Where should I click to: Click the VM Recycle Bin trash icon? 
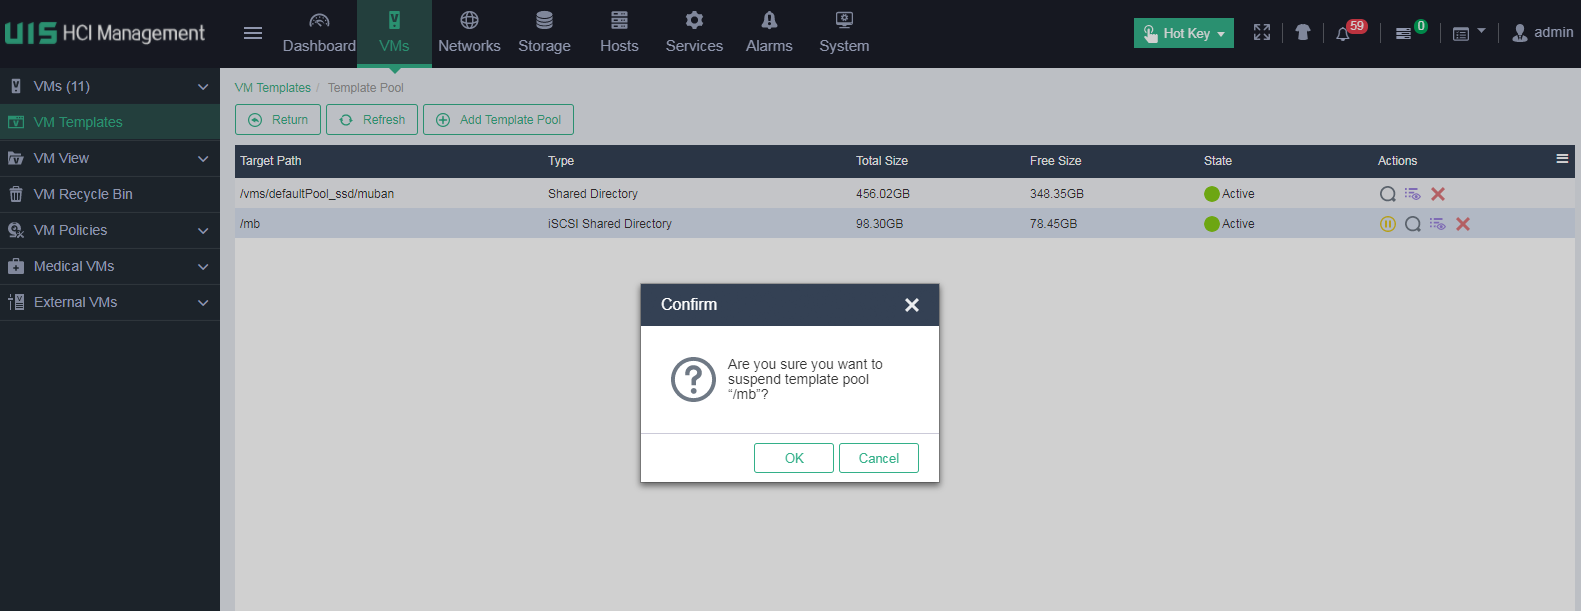click(x=16, y=194)
